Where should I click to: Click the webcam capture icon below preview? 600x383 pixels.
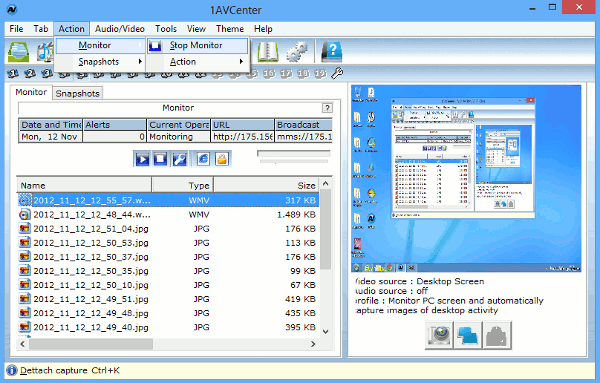(439, 335)
